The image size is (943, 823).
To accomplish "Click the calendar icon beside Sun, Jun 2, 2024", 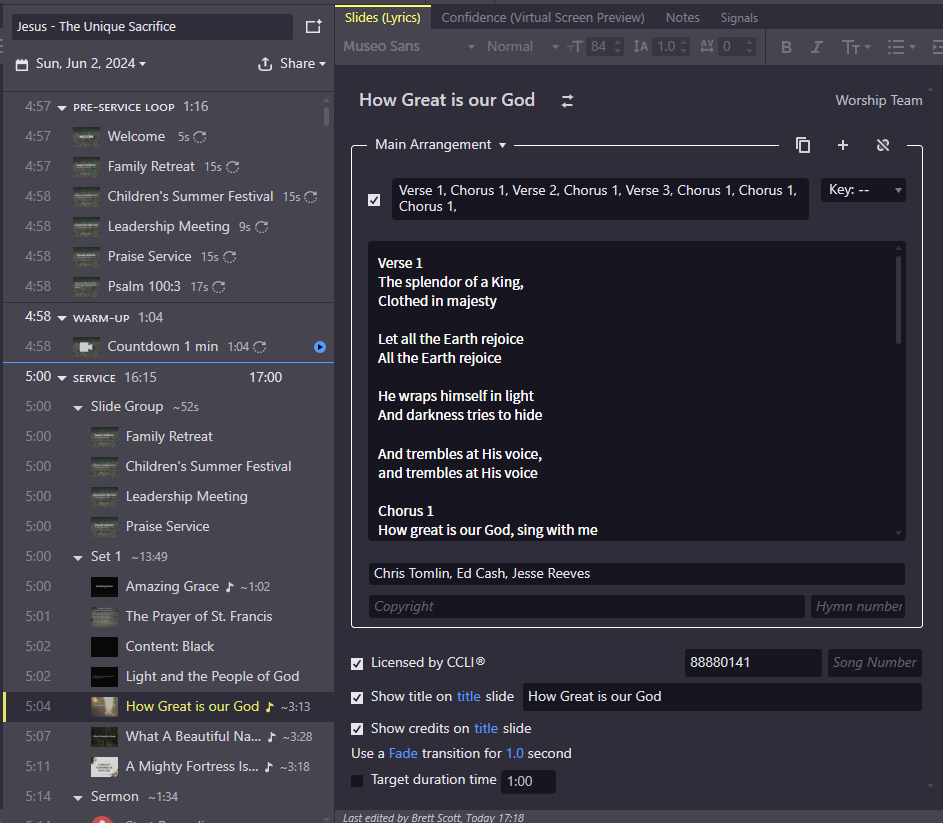I will 22,64.
